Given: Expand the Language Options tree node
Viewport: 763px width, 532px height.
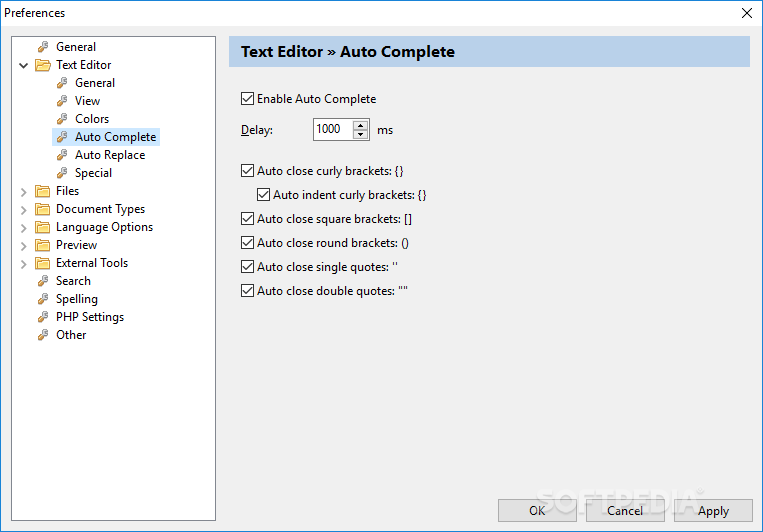Looking at the screenshot, I should pyautogui.click(x=24, y=227).
